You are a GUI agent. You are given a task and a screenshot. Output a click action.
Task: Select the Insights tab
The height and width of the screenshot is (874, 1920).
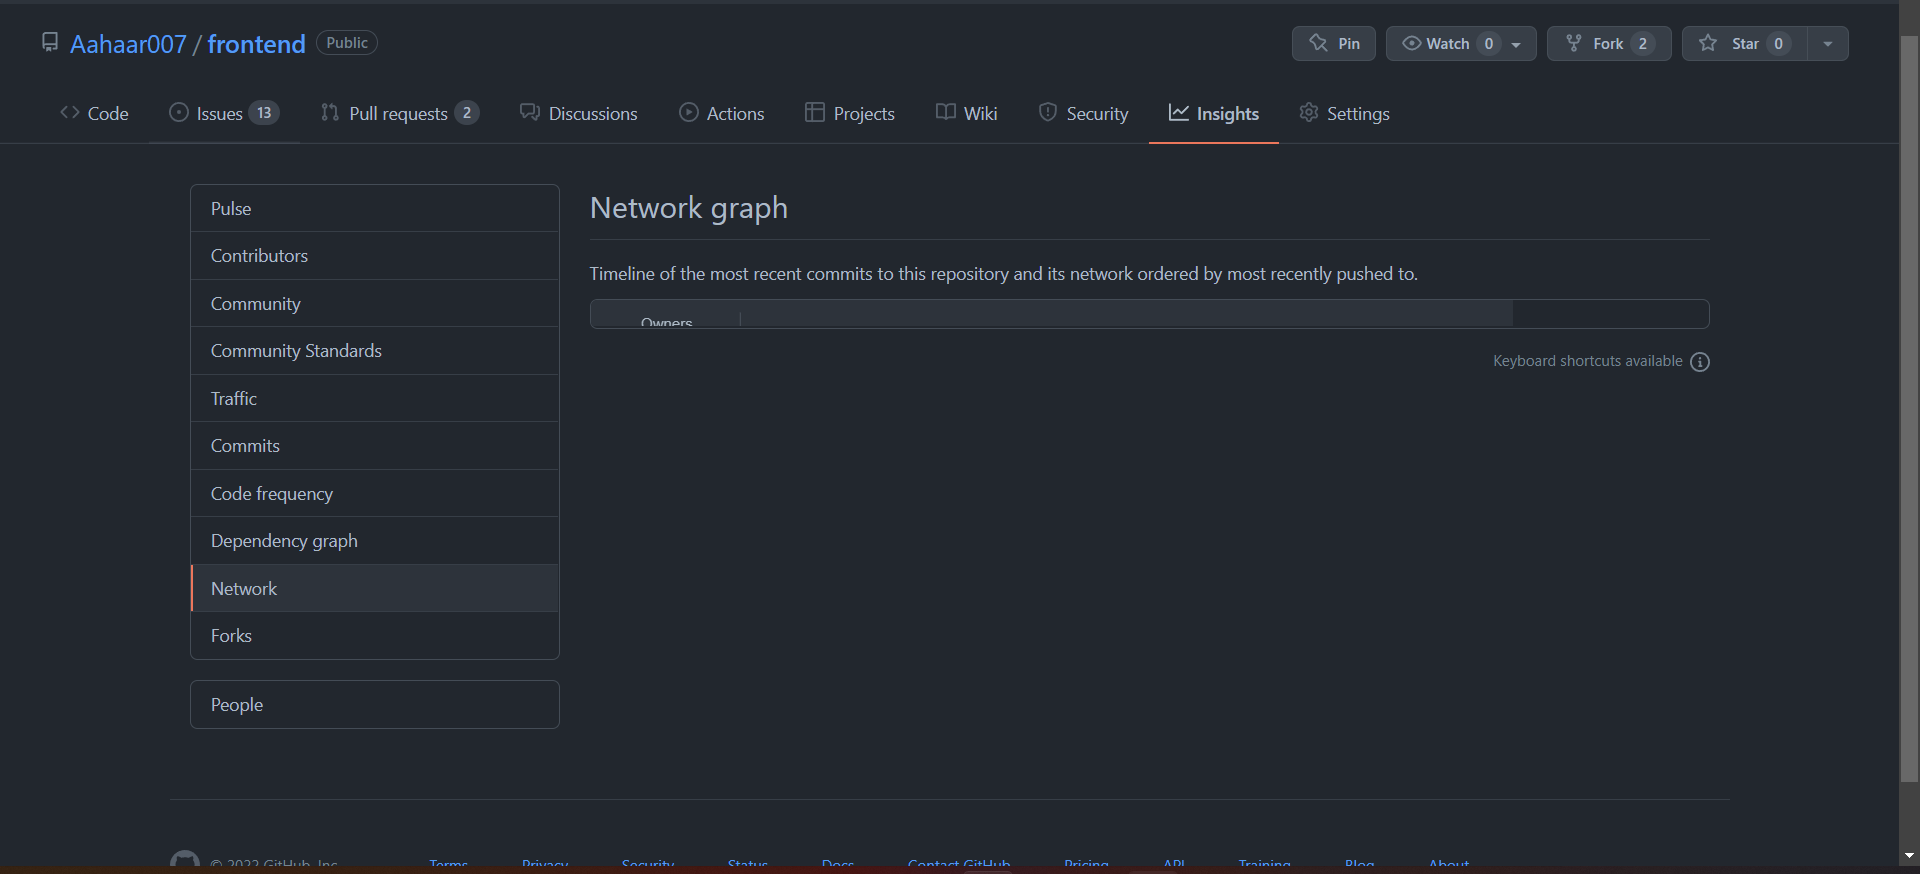pos(1214,113)
